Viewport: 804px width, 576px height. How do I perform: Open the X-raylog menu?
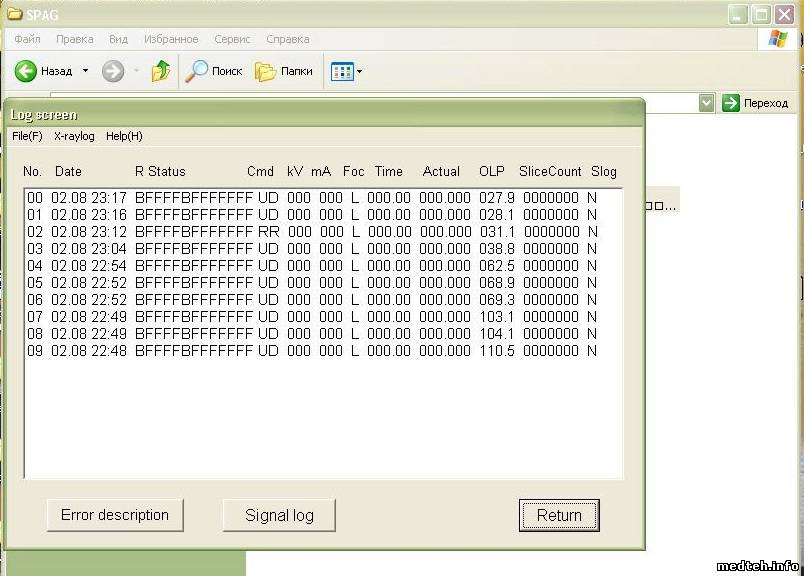(74, 136)
